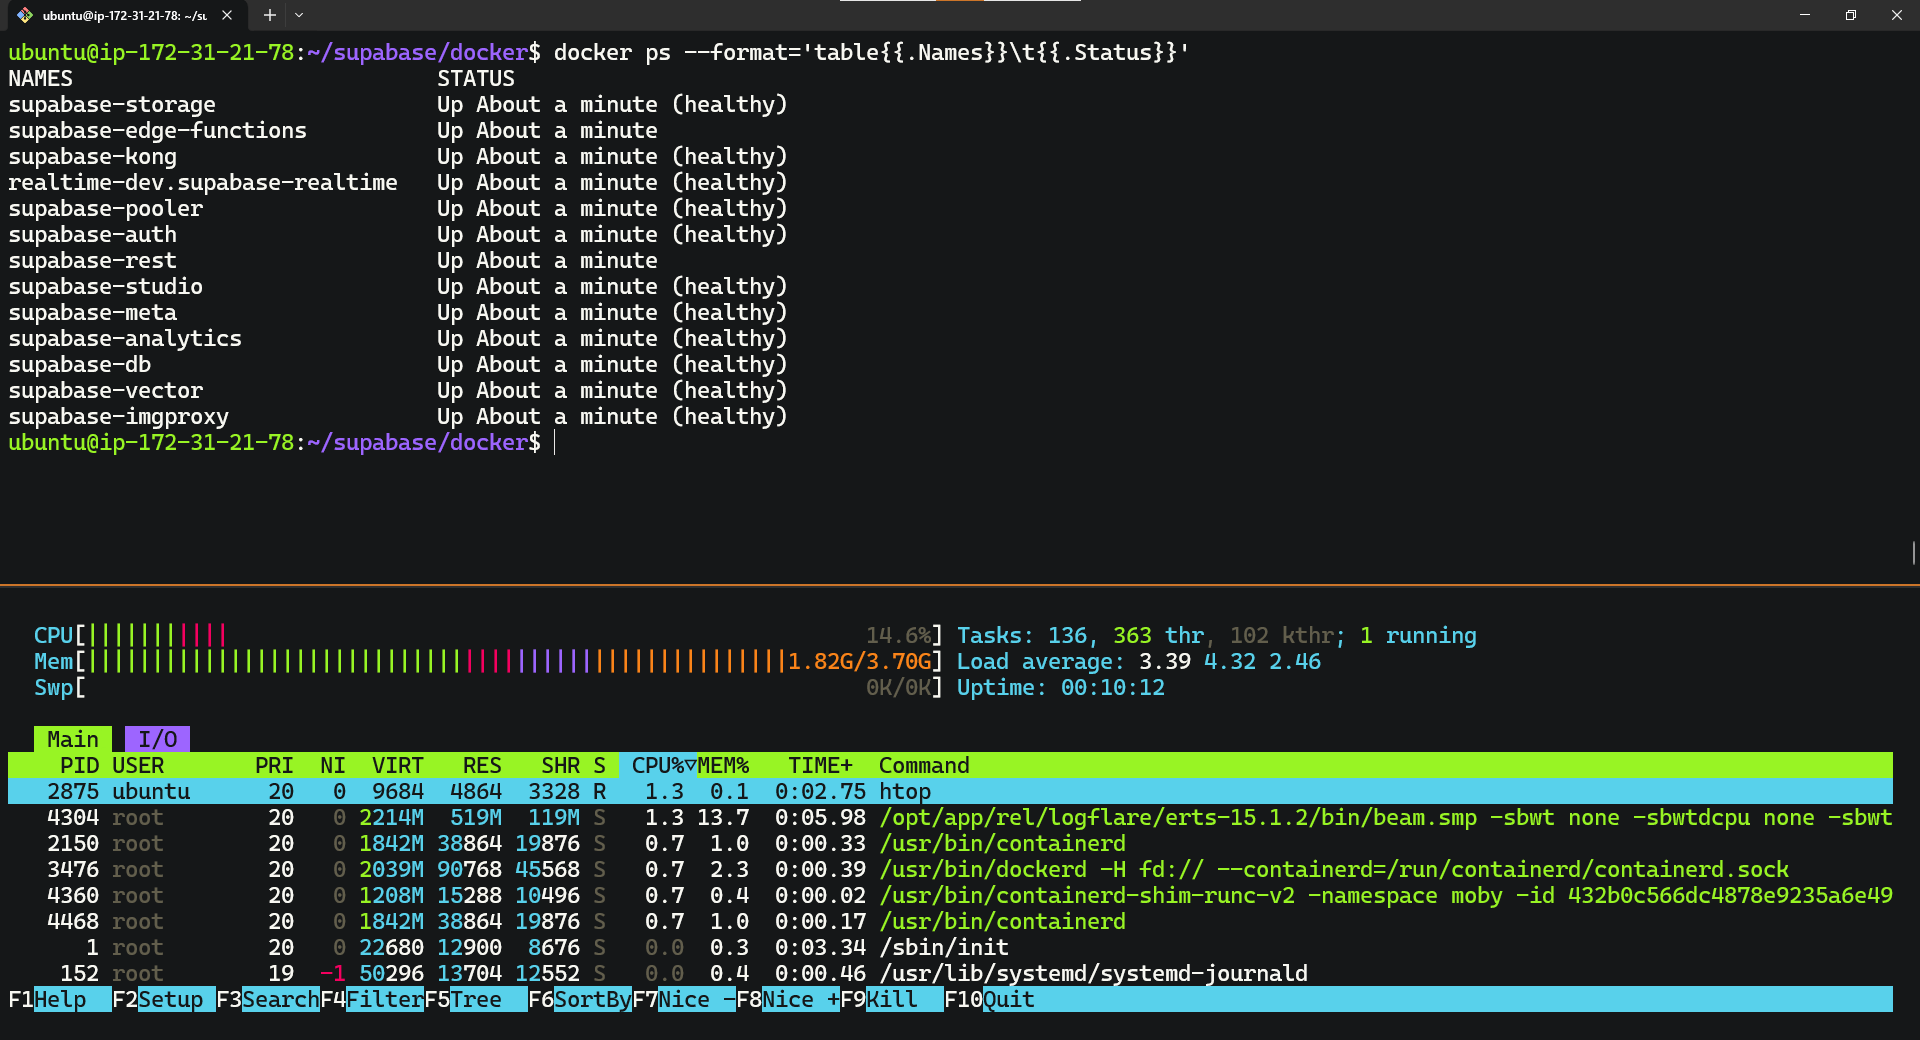This screenshot has height=1040, width=1920.
Task: Select containerd process row 2150
Action: (950, 843)
